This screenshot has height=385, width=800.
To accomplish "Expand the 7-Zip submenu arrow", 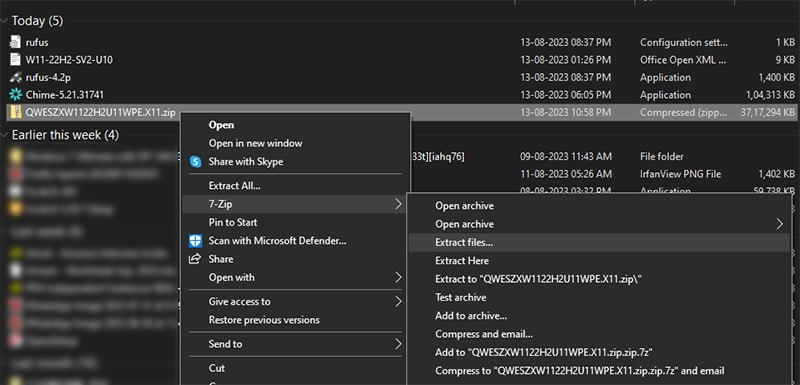I will (x=397, y=204).
